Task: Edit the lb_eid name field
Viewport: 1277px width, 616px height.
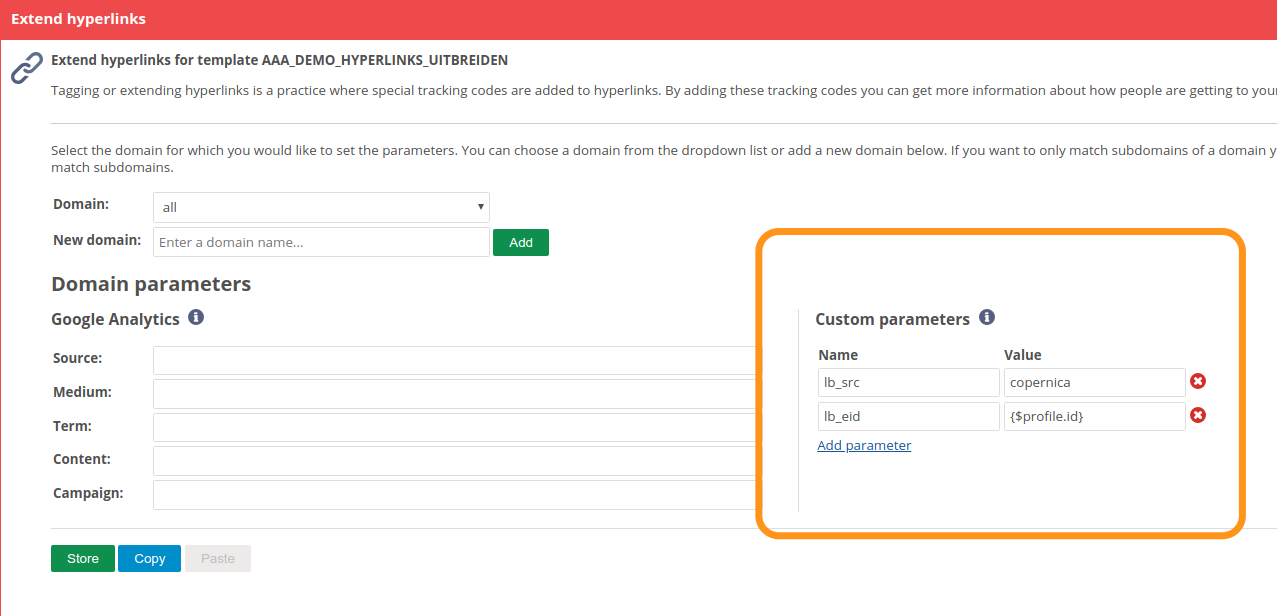Action: coord(908,416)
